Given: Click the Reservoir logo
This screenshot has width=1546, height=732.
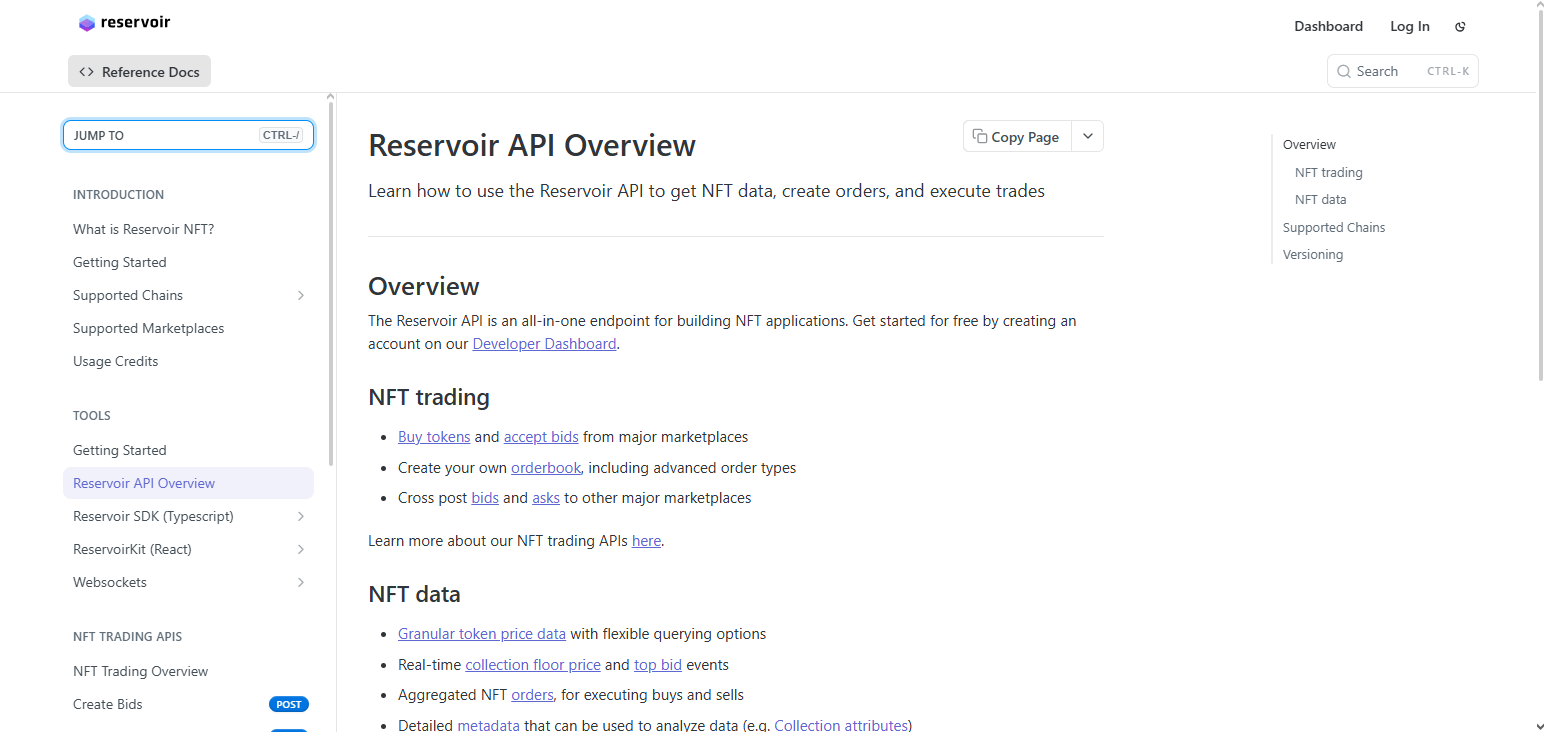Looking at the screenshot, I should coord(124,23).
